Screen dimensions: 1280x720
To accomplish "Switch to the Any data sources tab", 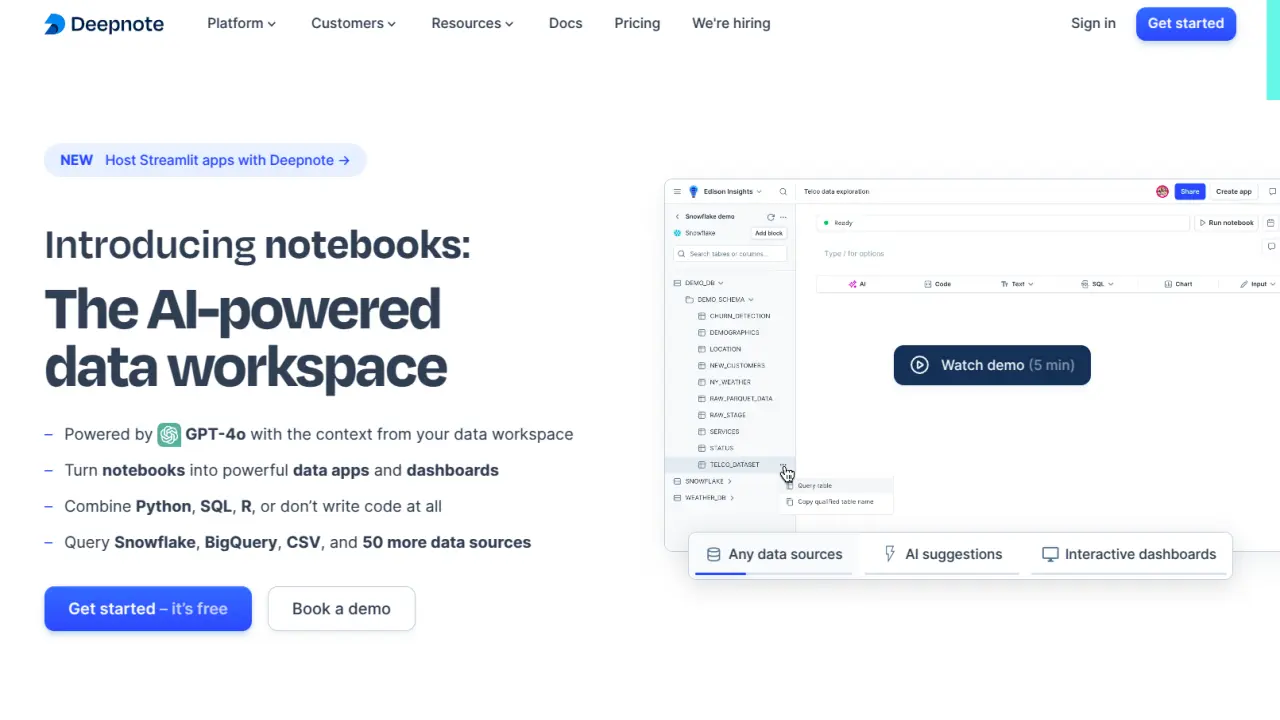I will [774, 555].
